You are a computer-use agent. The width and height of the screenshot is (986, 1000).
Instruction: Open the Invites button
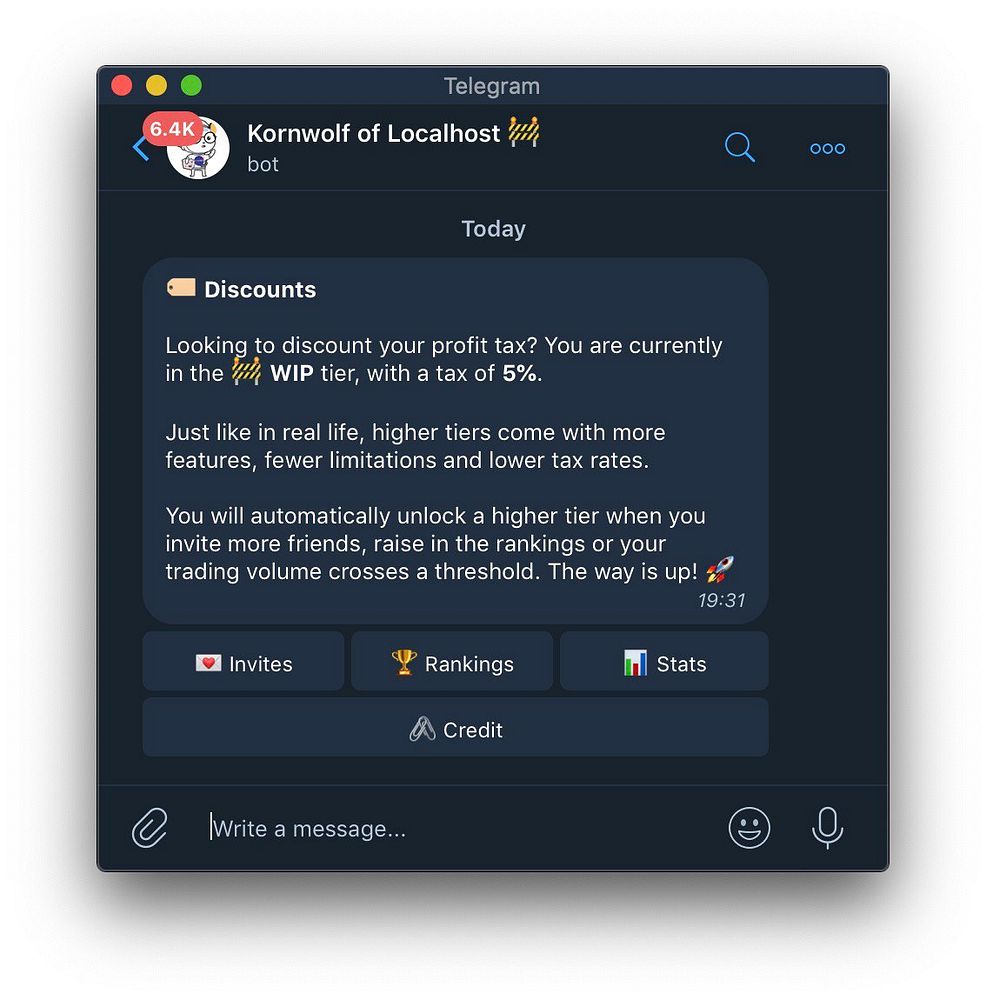pyautogui.click(x=244, y=661)
